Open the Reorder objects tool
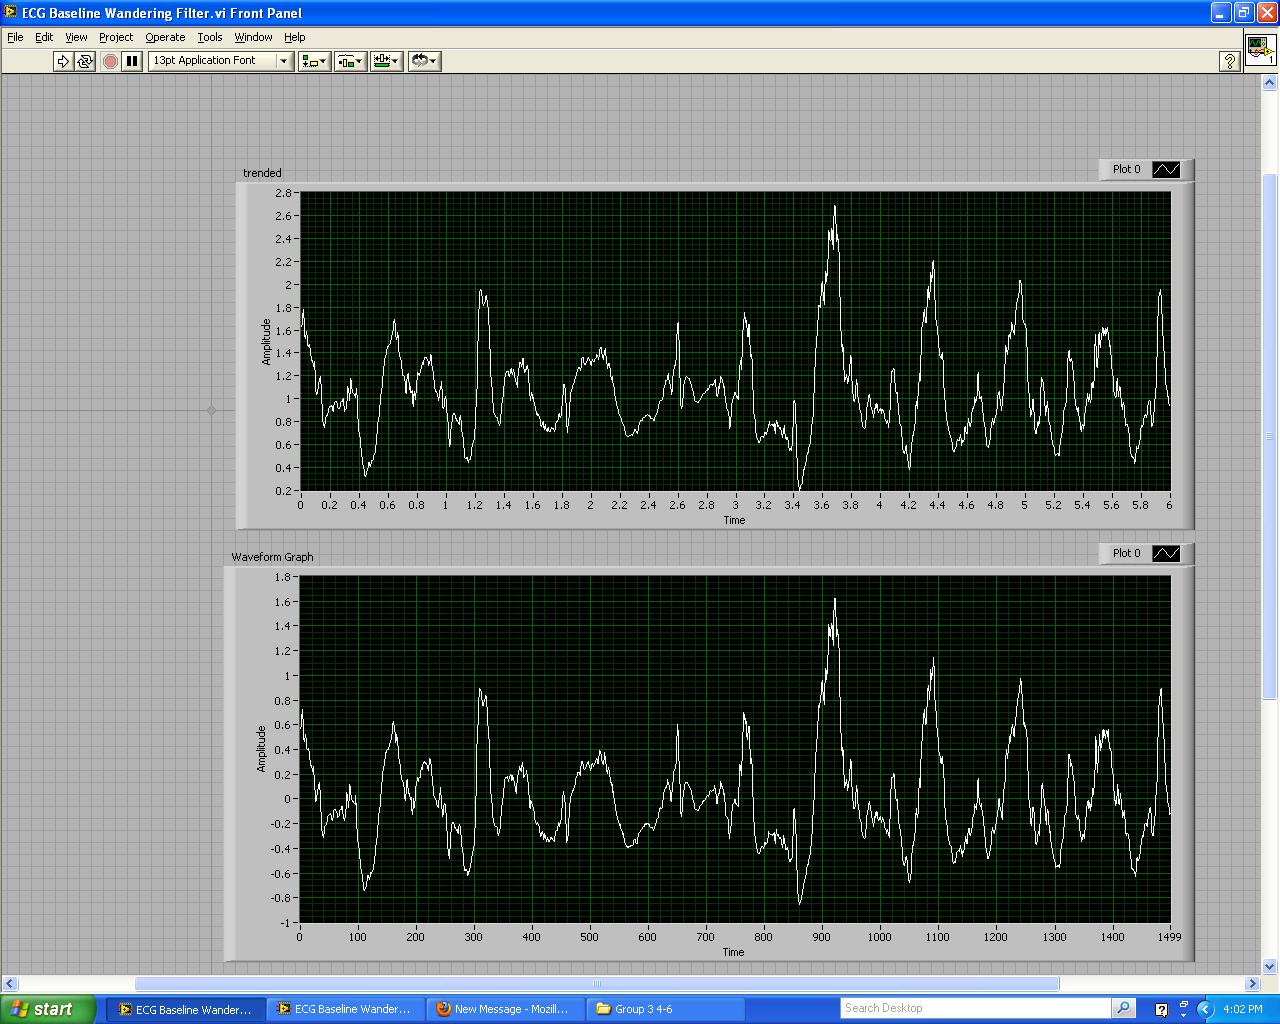1280x1024 pixels. point(424,61)
